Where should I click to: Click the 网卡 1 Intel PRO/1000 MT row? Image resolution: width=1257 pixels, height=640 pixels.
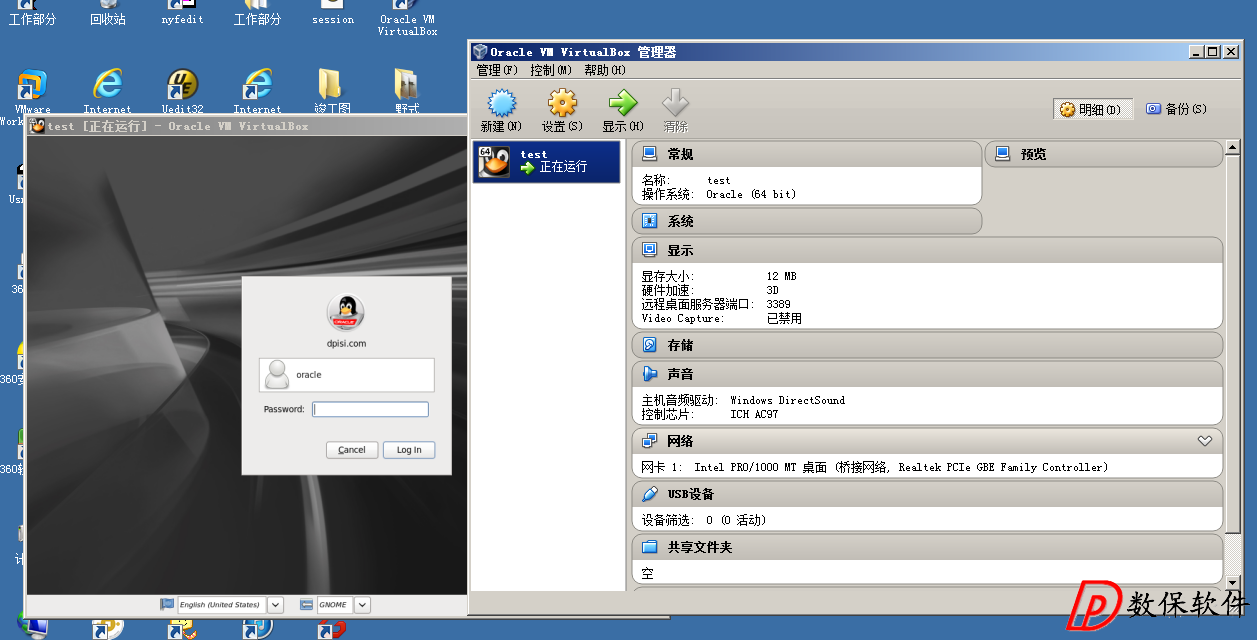click(875, 467)
